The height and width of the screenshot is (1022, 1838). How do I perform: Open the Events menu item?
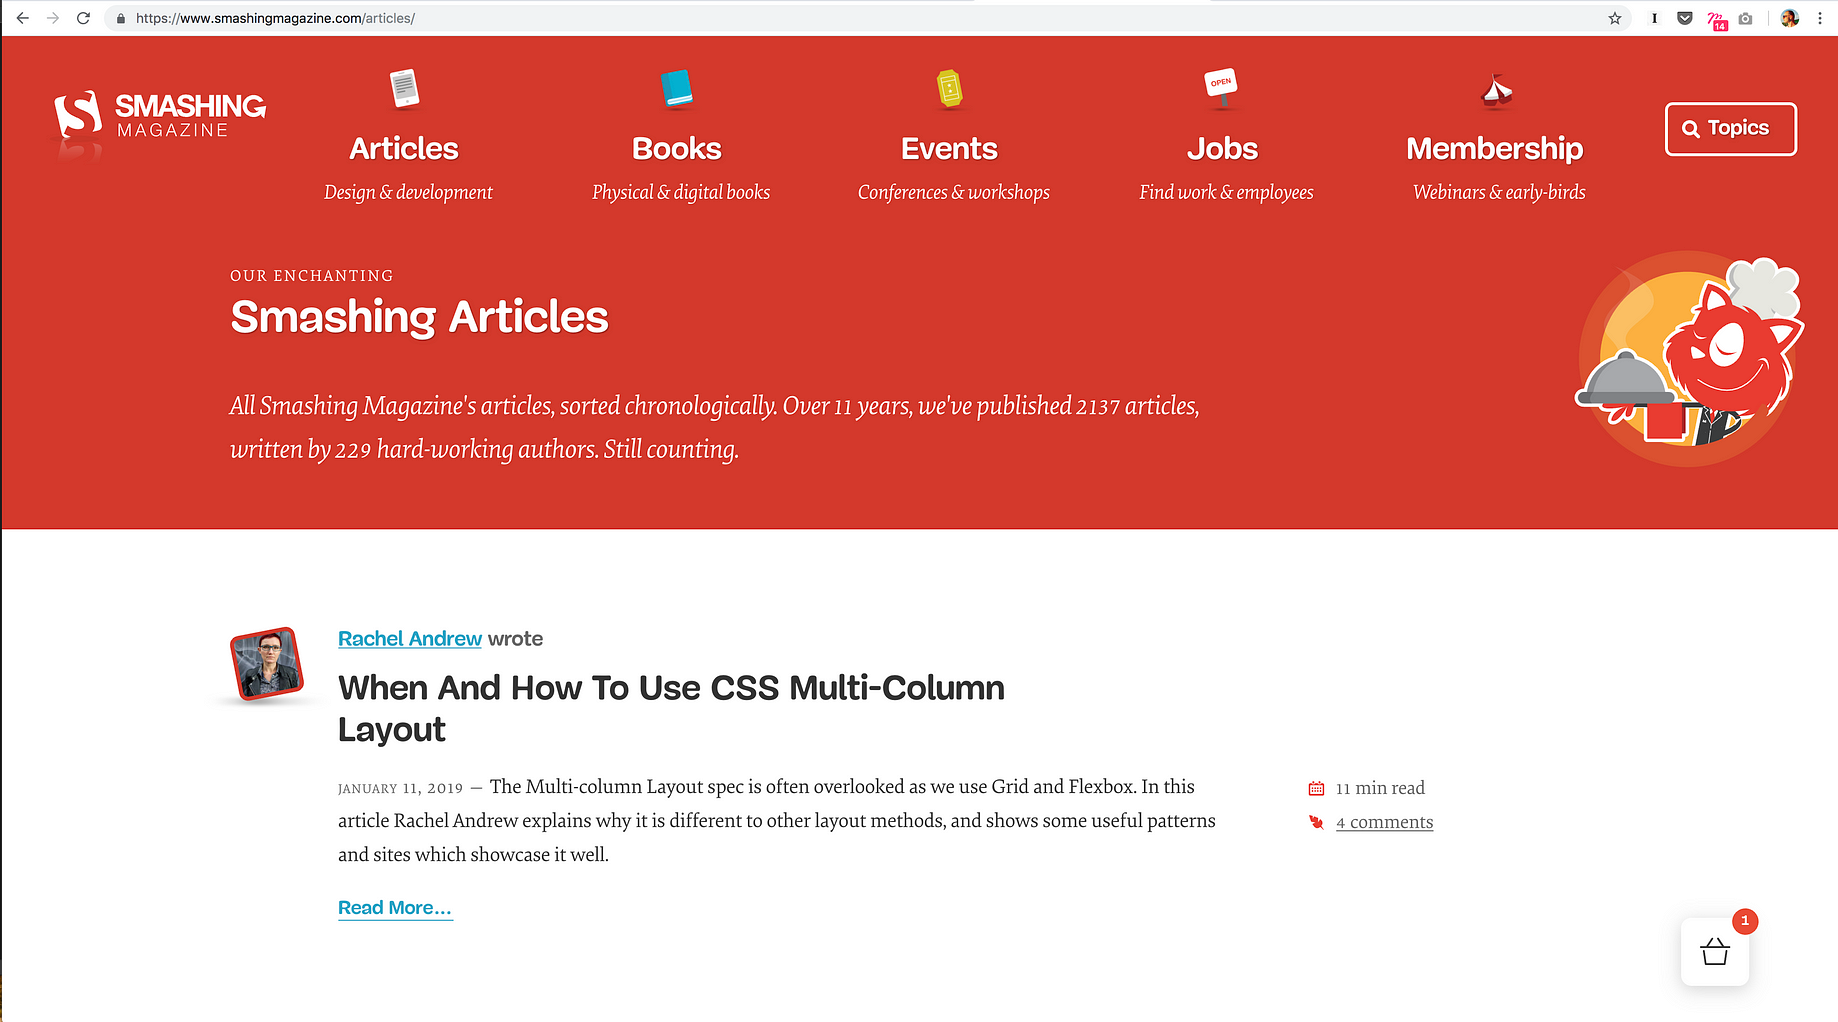point(950,149)
